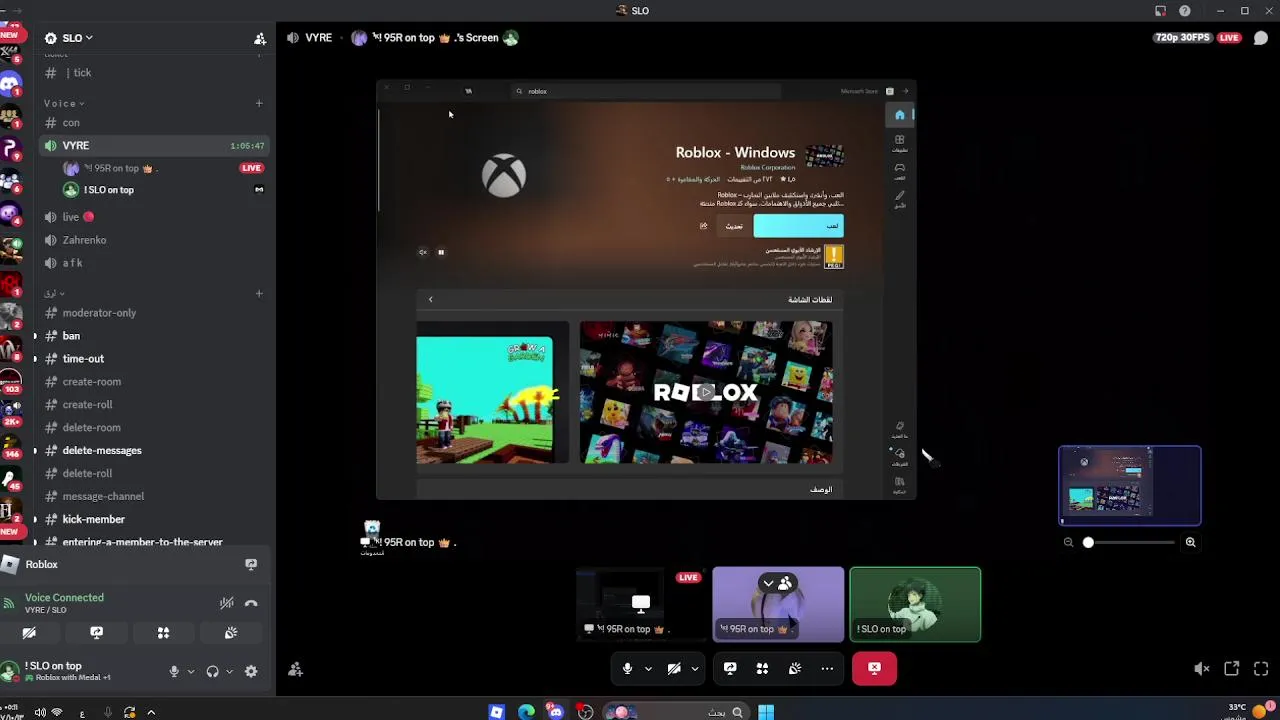Expand the delete-messages channel arrow
The height and width of the screenshot is (720, 1280).
coord(35,450)
